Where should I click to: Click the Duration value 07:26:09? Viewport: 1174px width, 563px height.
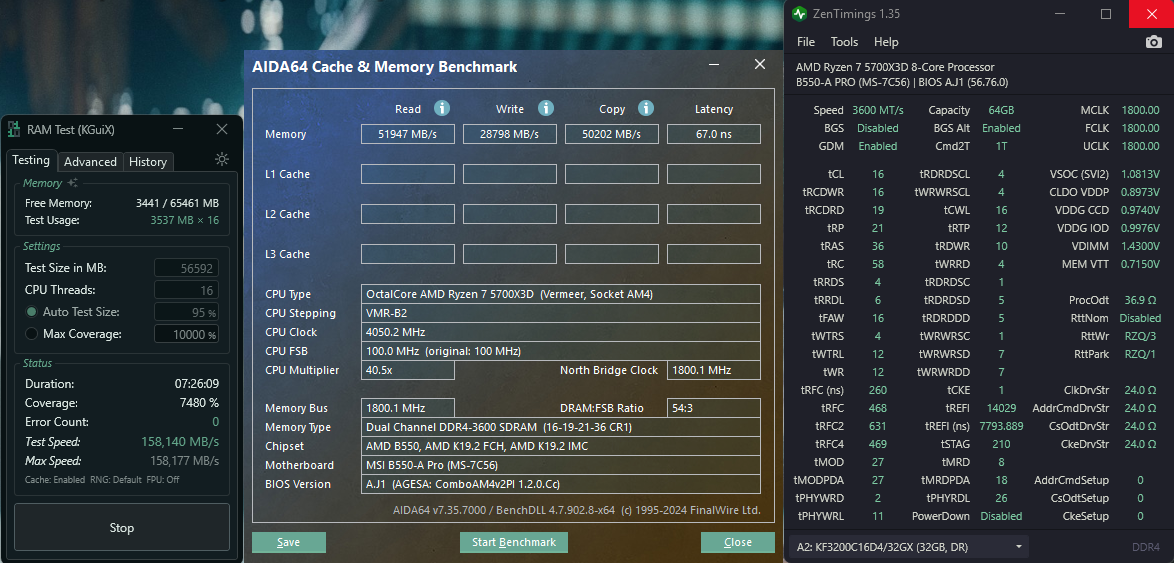[197, 384]
